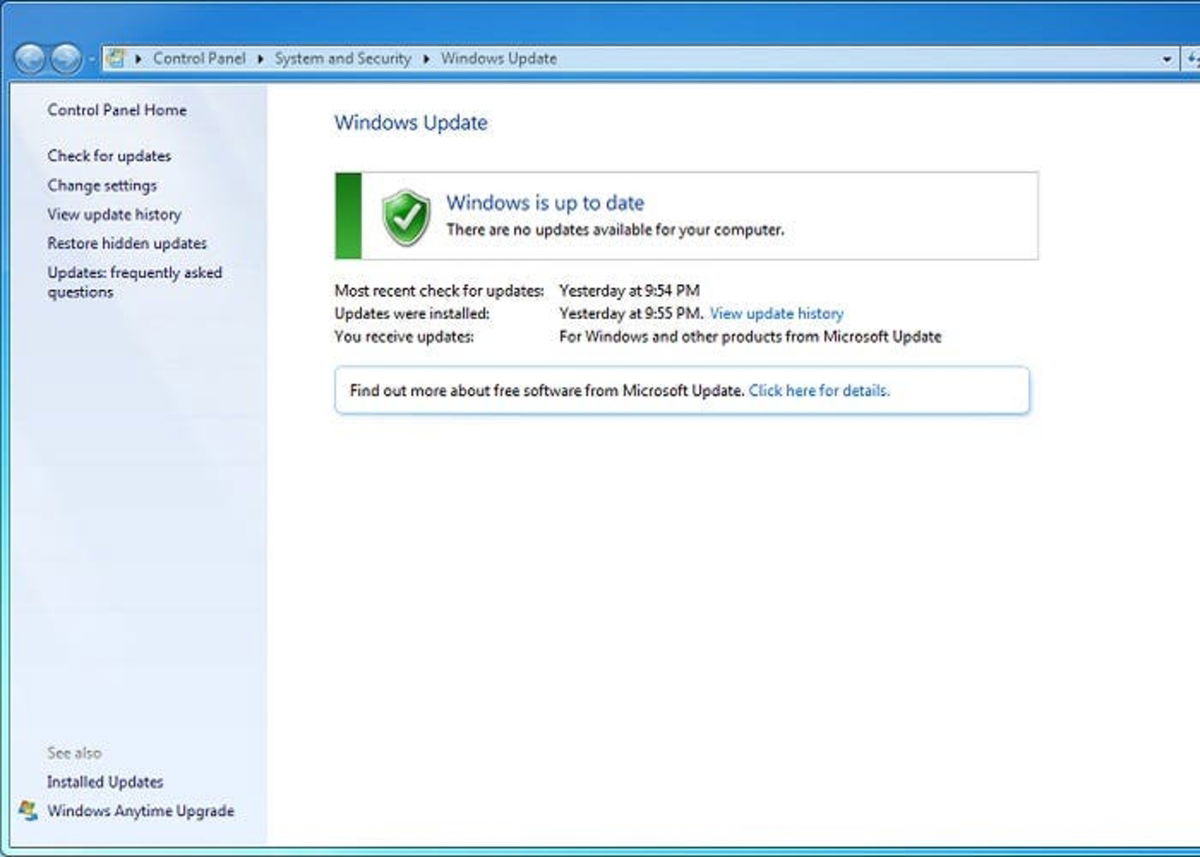
Task: Expand the arrow after System and Security
Action: coord(424,58)
